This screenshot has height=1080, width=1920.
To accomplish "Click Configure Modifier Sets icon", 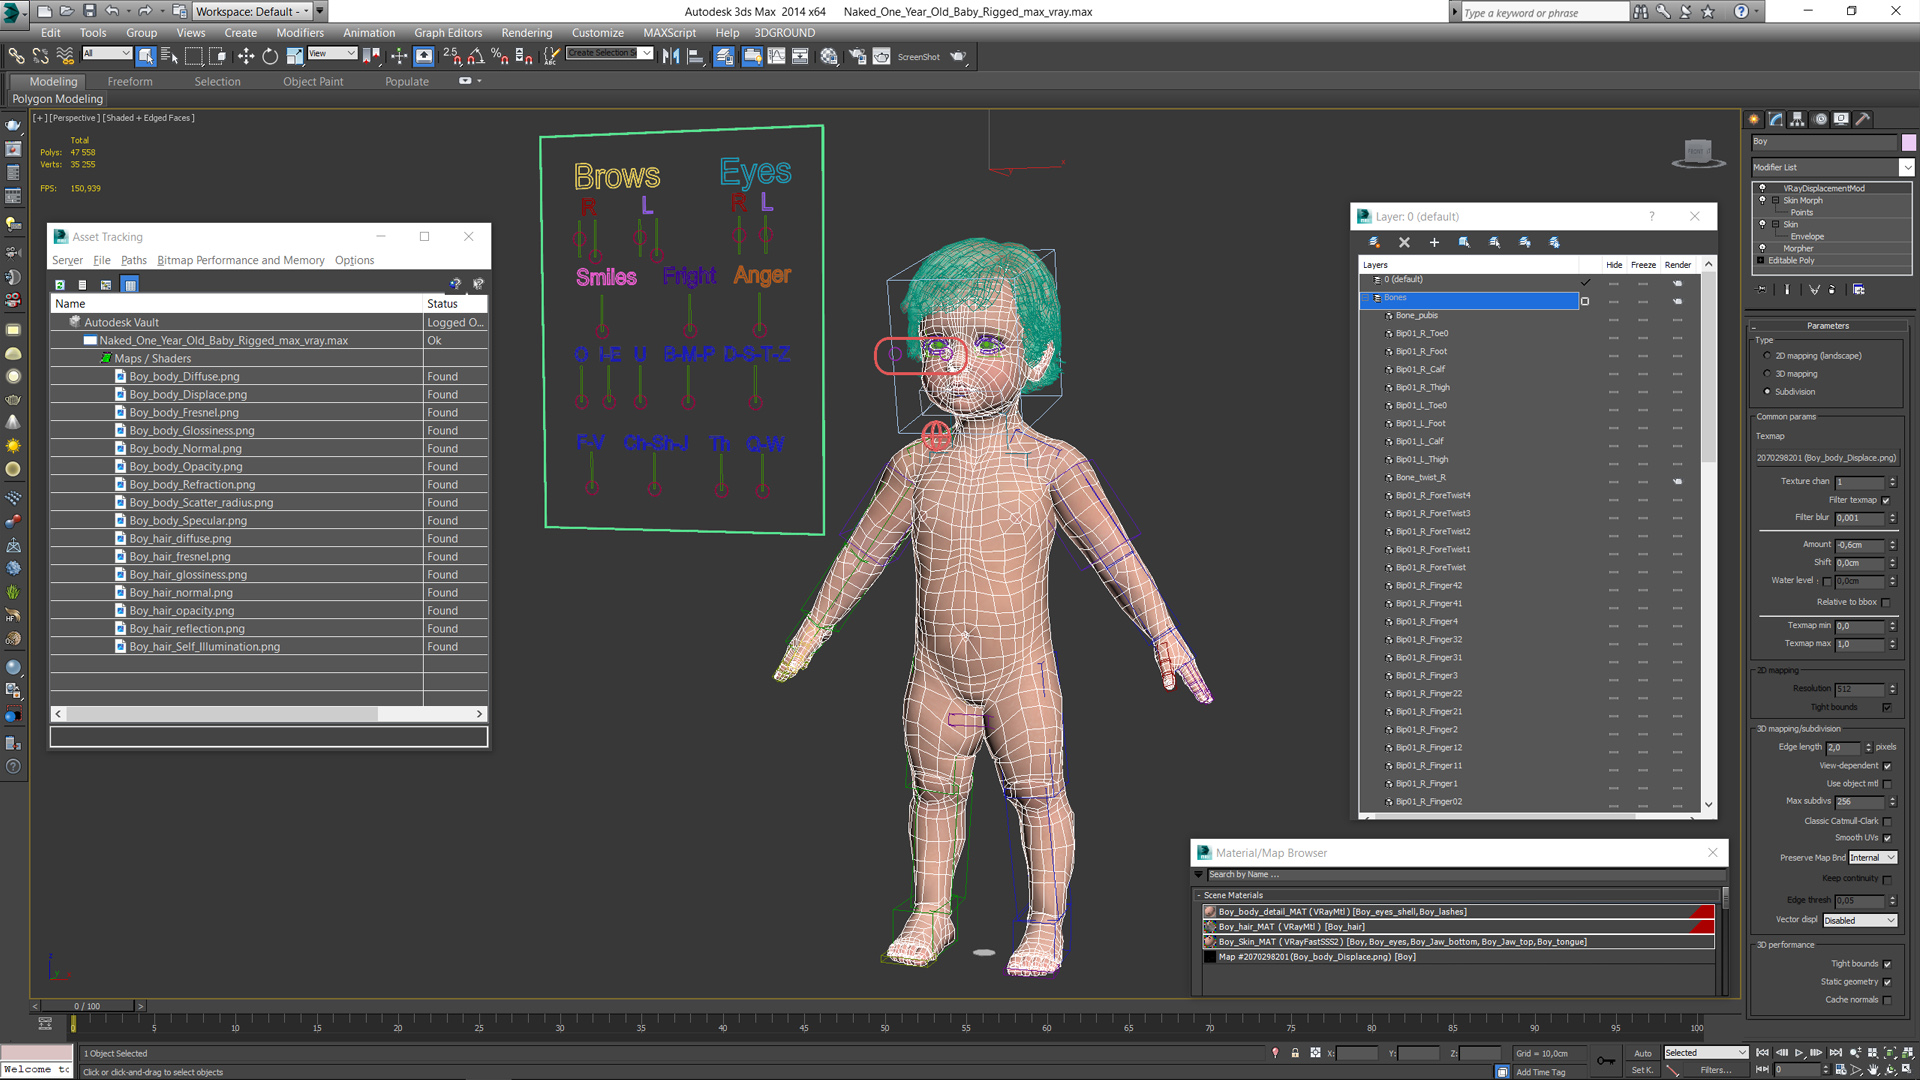I will [x=1858, y=290].
